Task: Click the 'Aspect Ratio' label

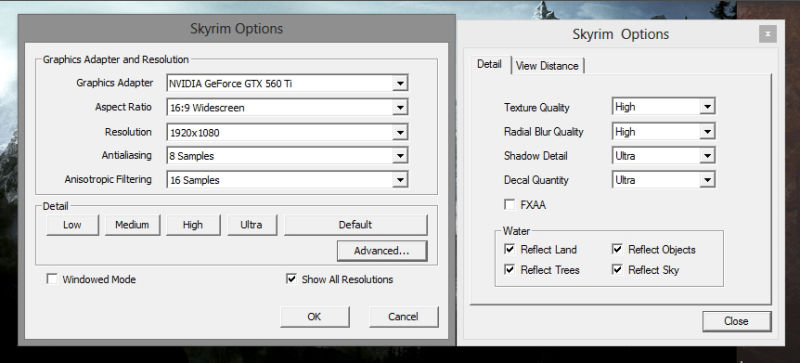Action: [123, 107]
